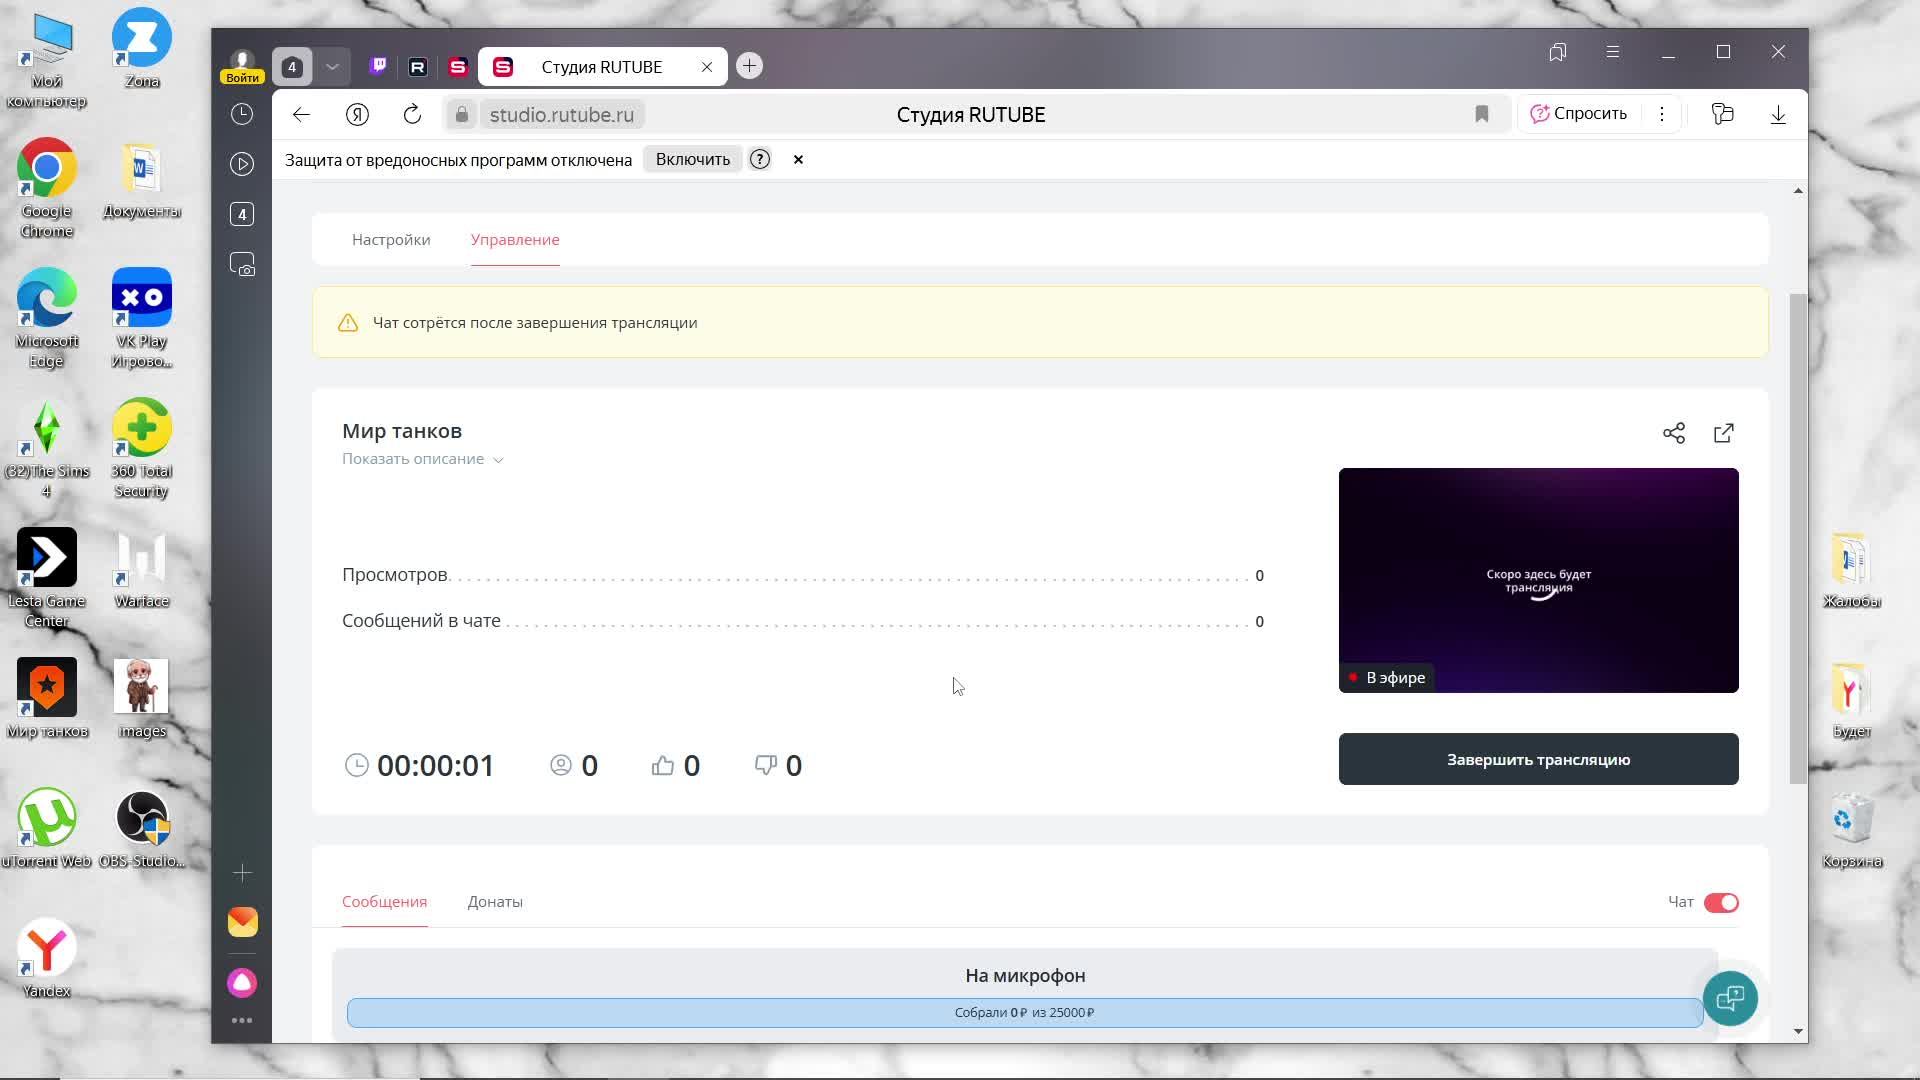Bookmark this page icon
The height and width of the screenshot is (1080, 1920).
coord(1482,115)
